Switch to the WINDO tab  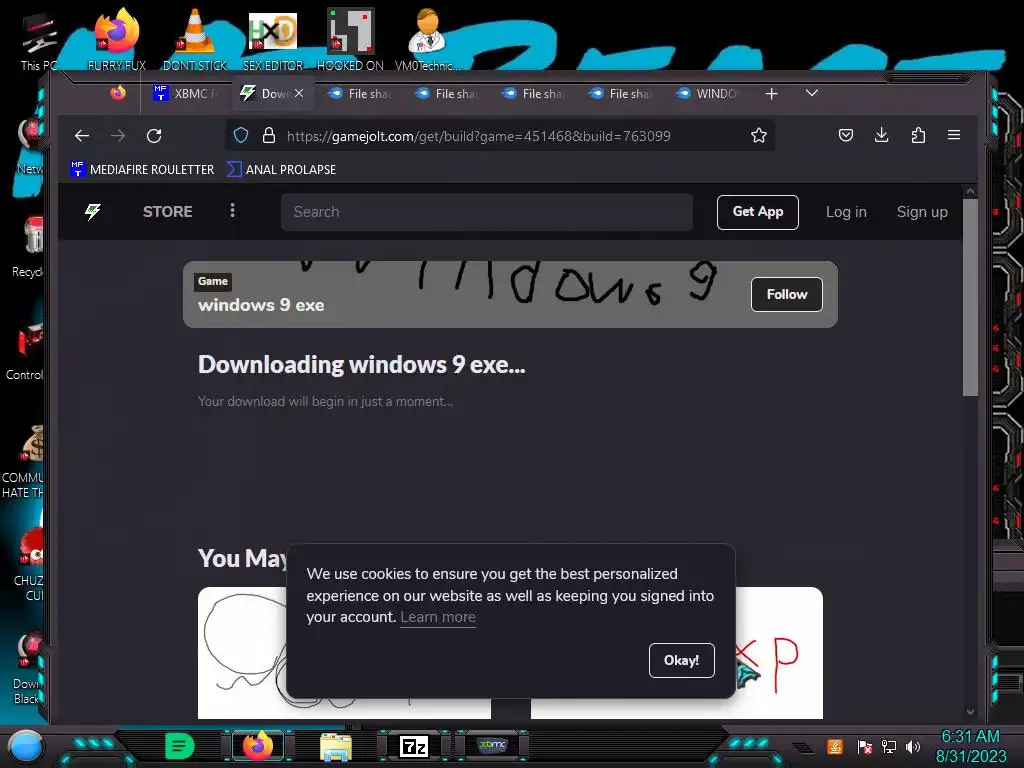click(x=707, y=93)
